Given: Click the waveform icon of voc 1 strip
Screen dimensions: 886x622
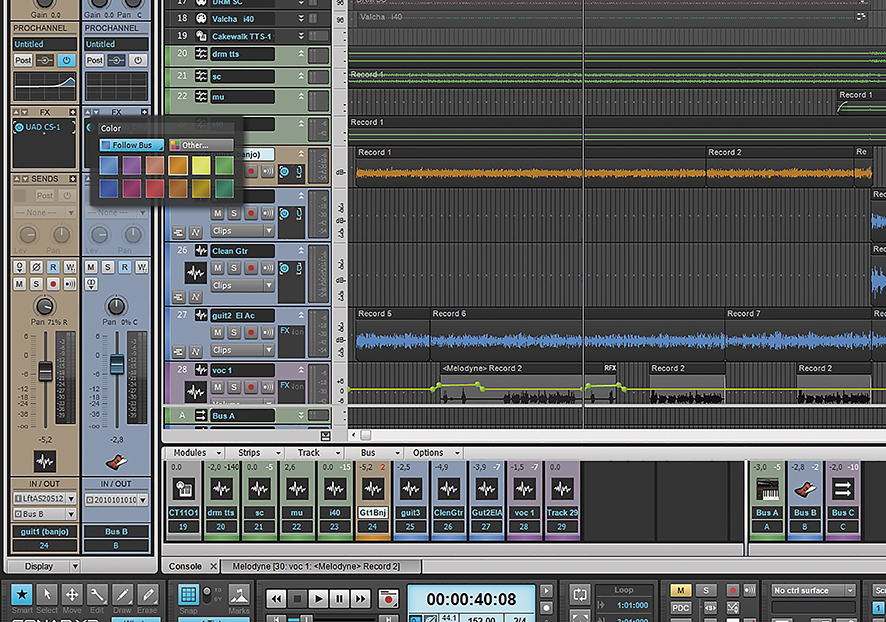Looking at the screenshot, I should click(524, 489).
